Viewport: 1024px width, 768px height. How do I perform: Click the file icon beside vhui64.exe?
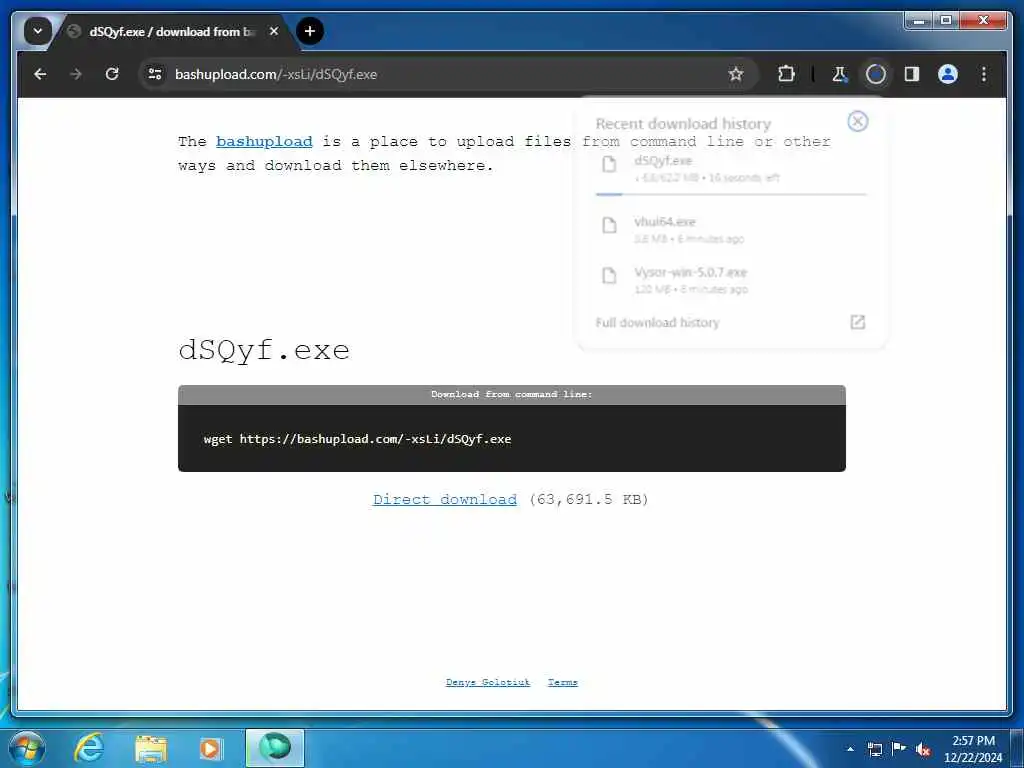(609, 225)
